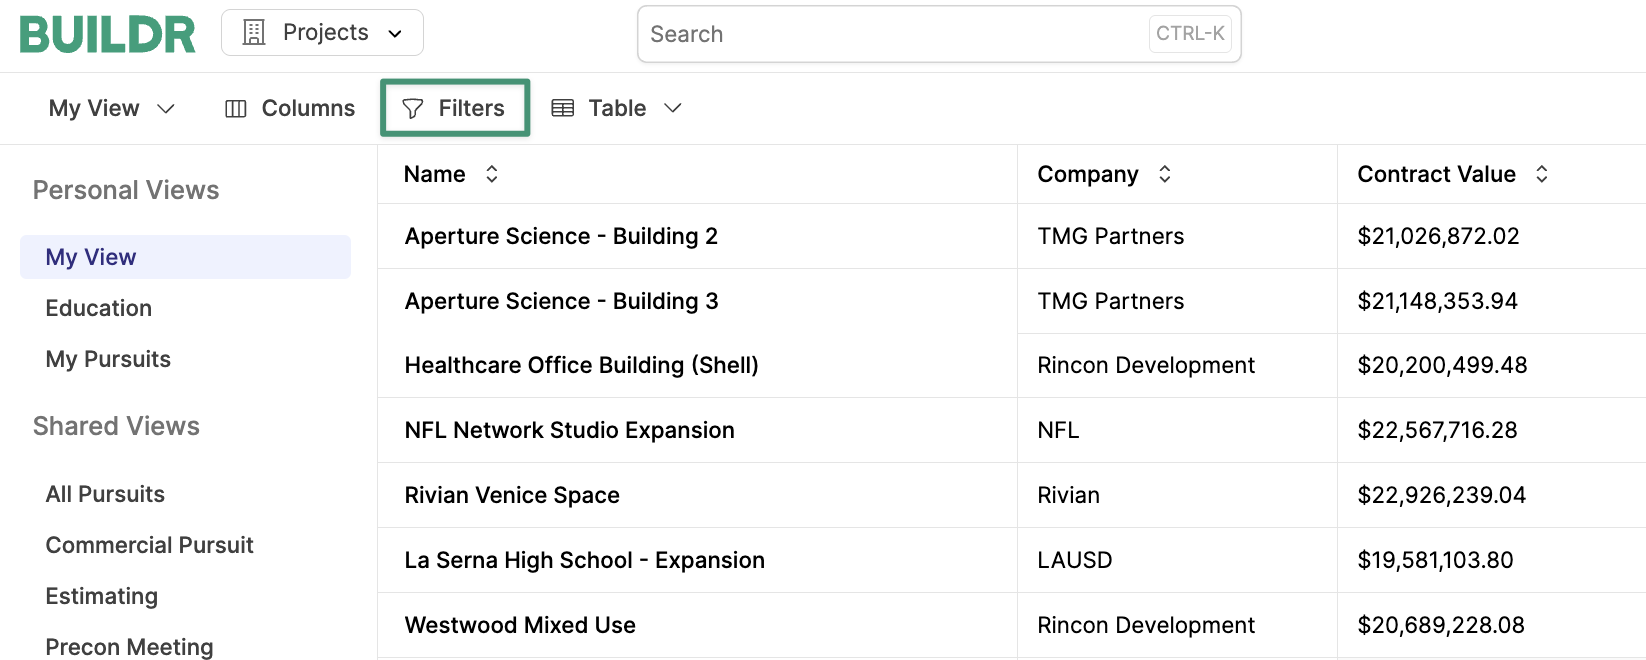Click the Columns layout icon
The image size is (1646, 660).
236,109
